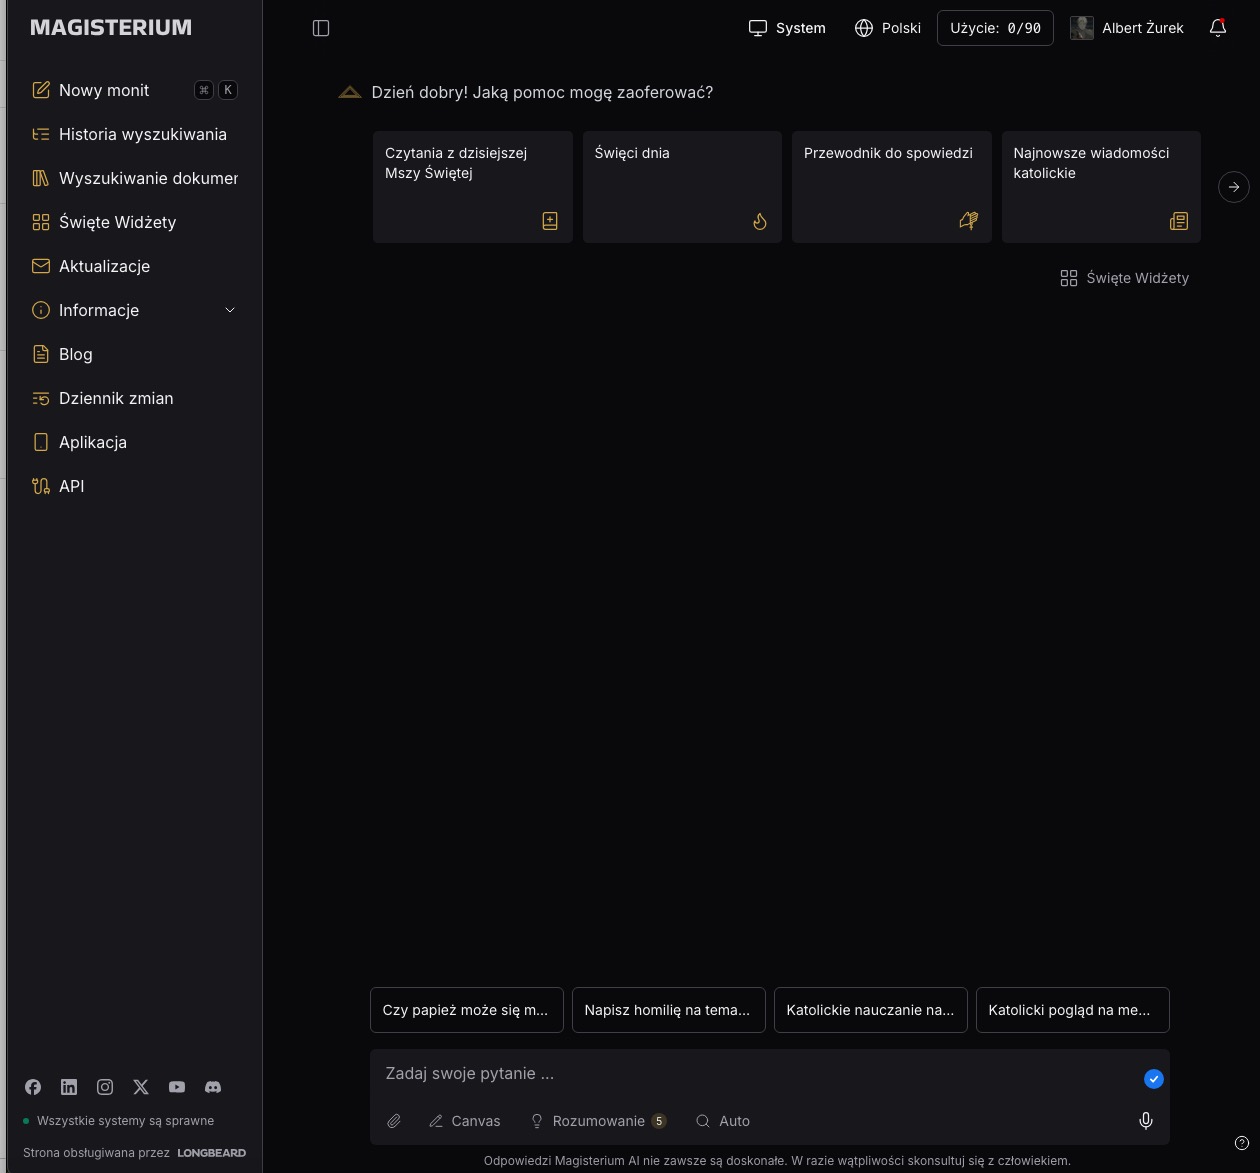Open the Albert Żurek account menu
1260x1173 pixels.
[1127, 28]
